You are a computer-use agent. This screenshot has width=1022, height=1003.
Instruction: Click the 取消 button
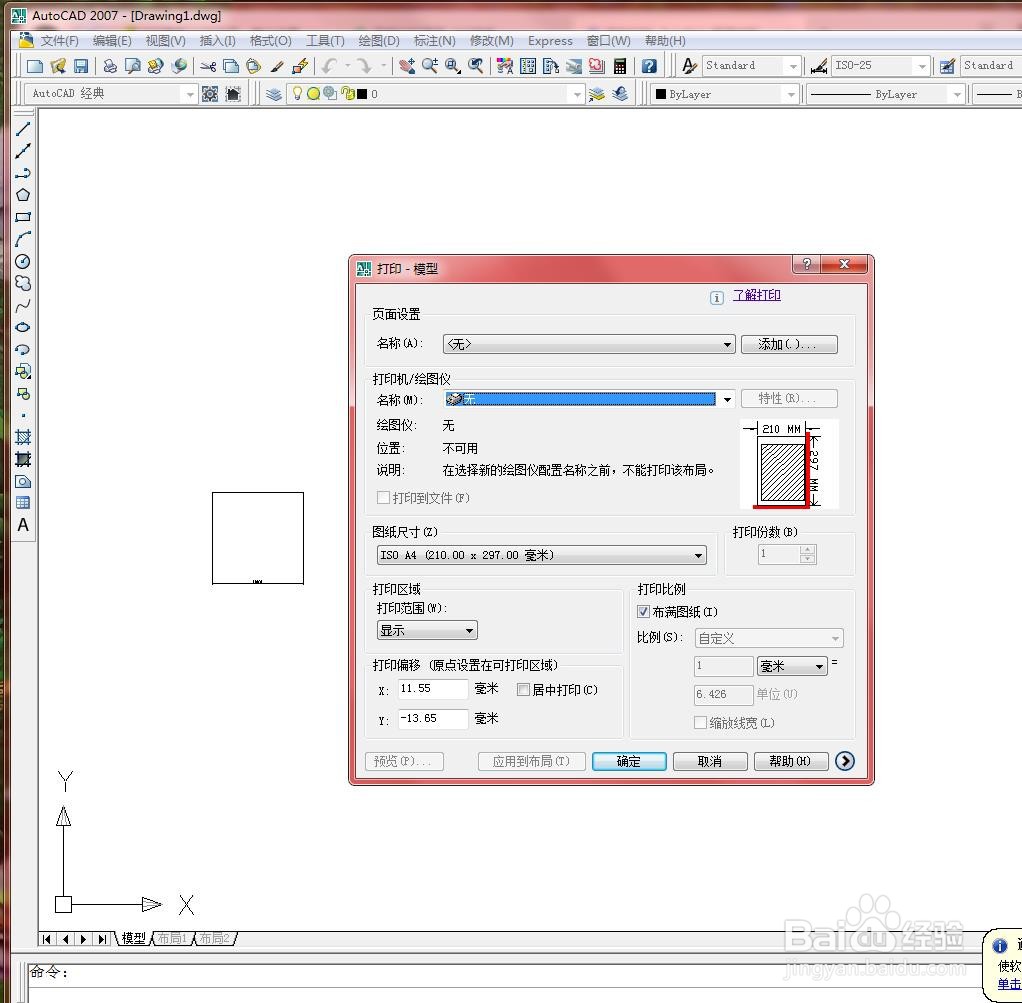point(710,761)
